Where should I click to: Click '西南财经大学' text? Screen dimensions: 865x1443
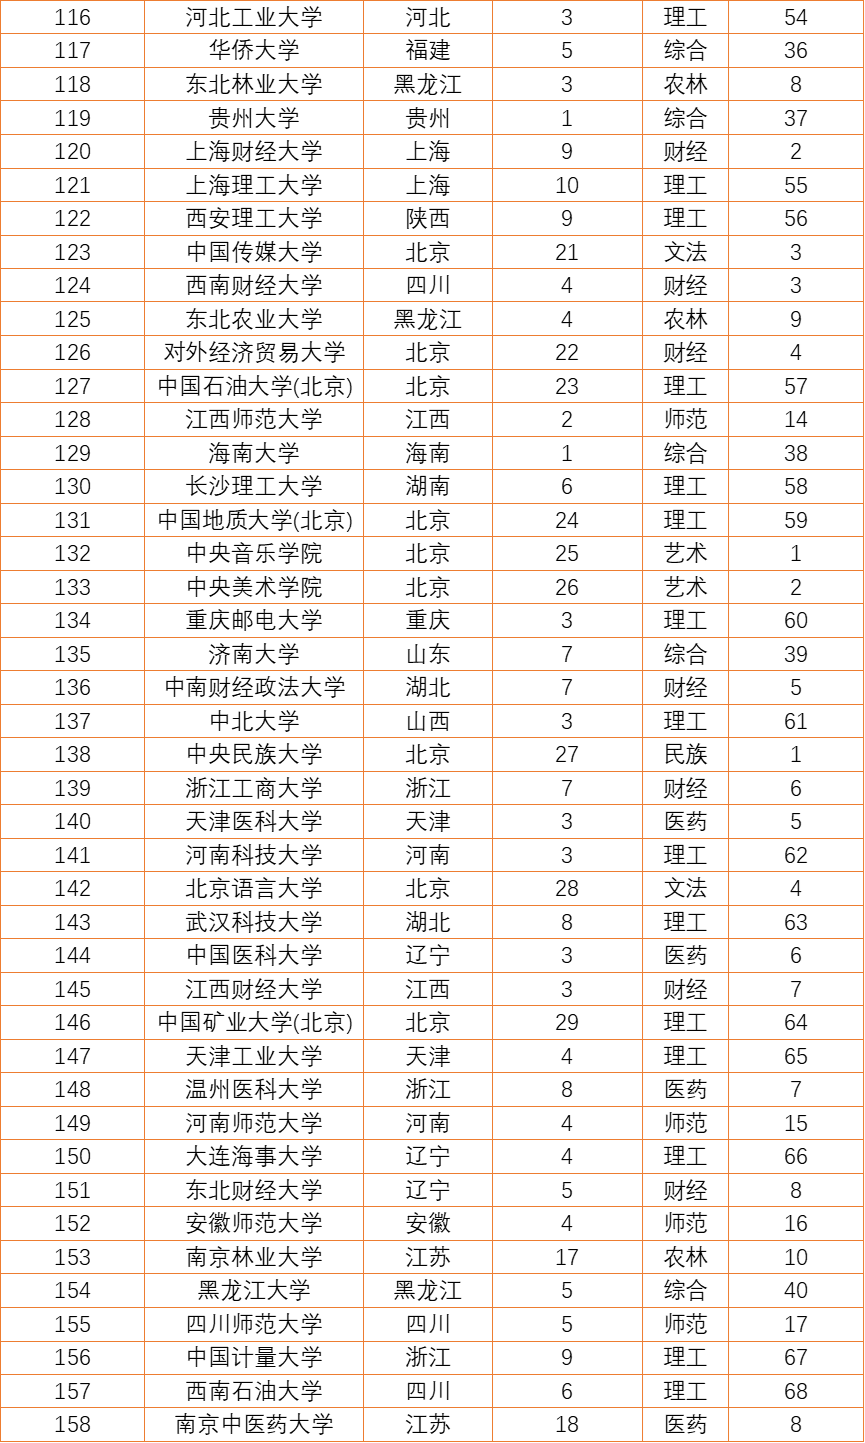point(254,285)
